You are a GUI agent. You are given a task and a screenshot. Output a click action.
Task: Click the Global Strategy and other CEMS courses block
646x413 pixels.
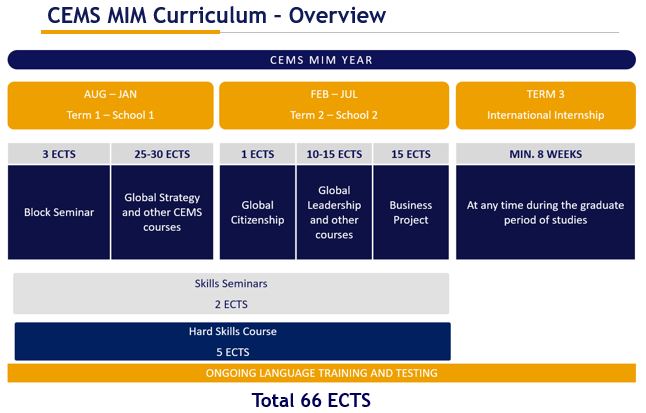pyautogui.click(x=162, y=212)
